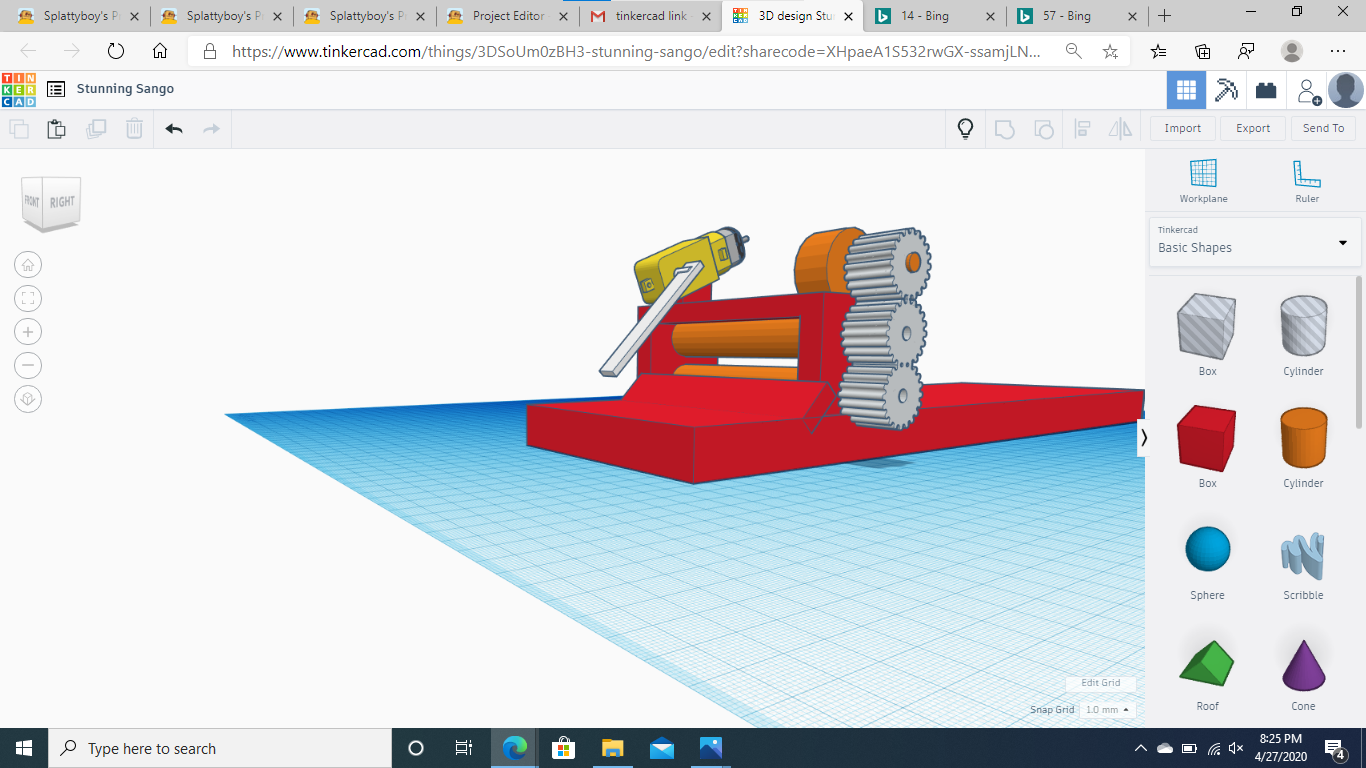Image resolution: width=1366 pixels, height=768 pixels.
Task: Collapse the shapes panel with chevron
Action: (1144, 437)
